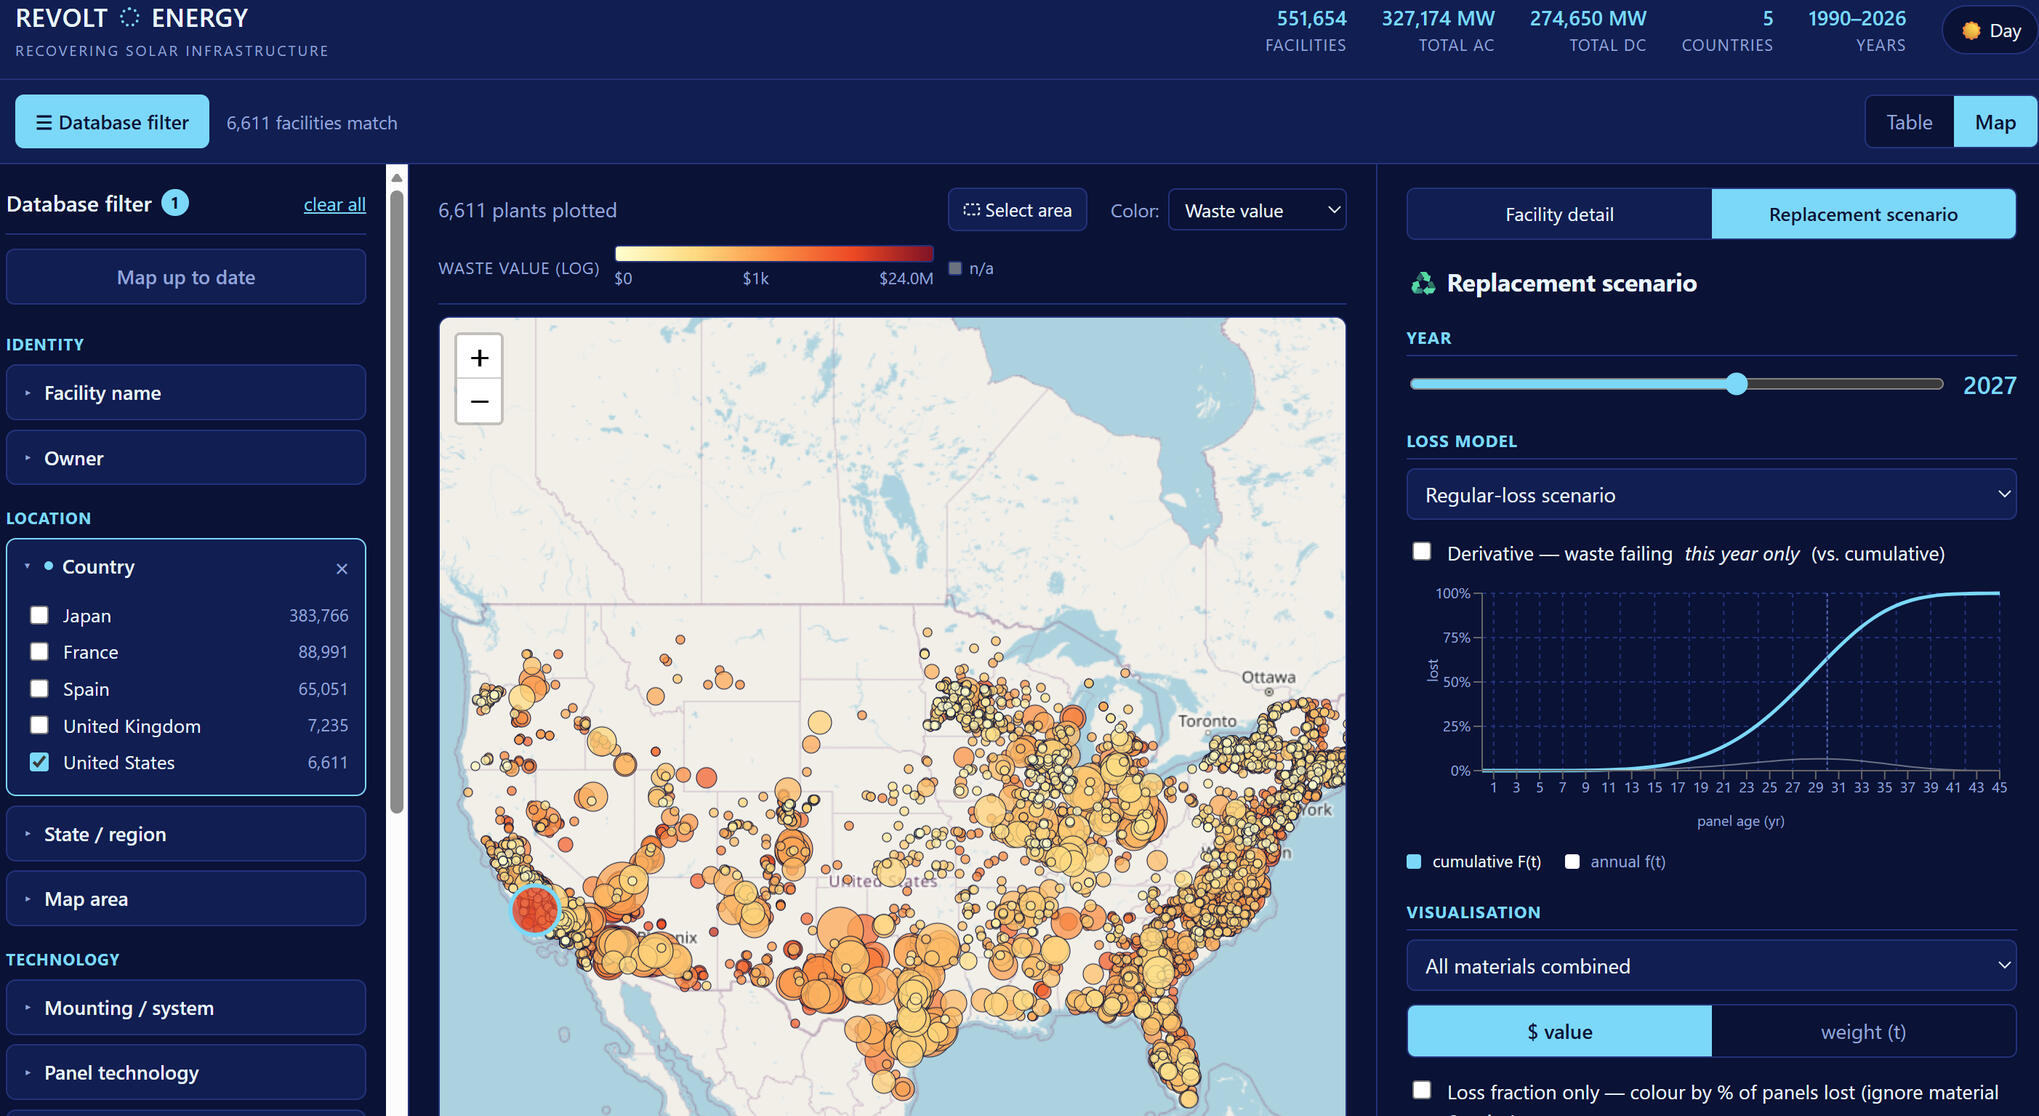Viewport: 2039px width, 1116px height.
Task: Click the Map up to date button
Action: click(186, 277)
